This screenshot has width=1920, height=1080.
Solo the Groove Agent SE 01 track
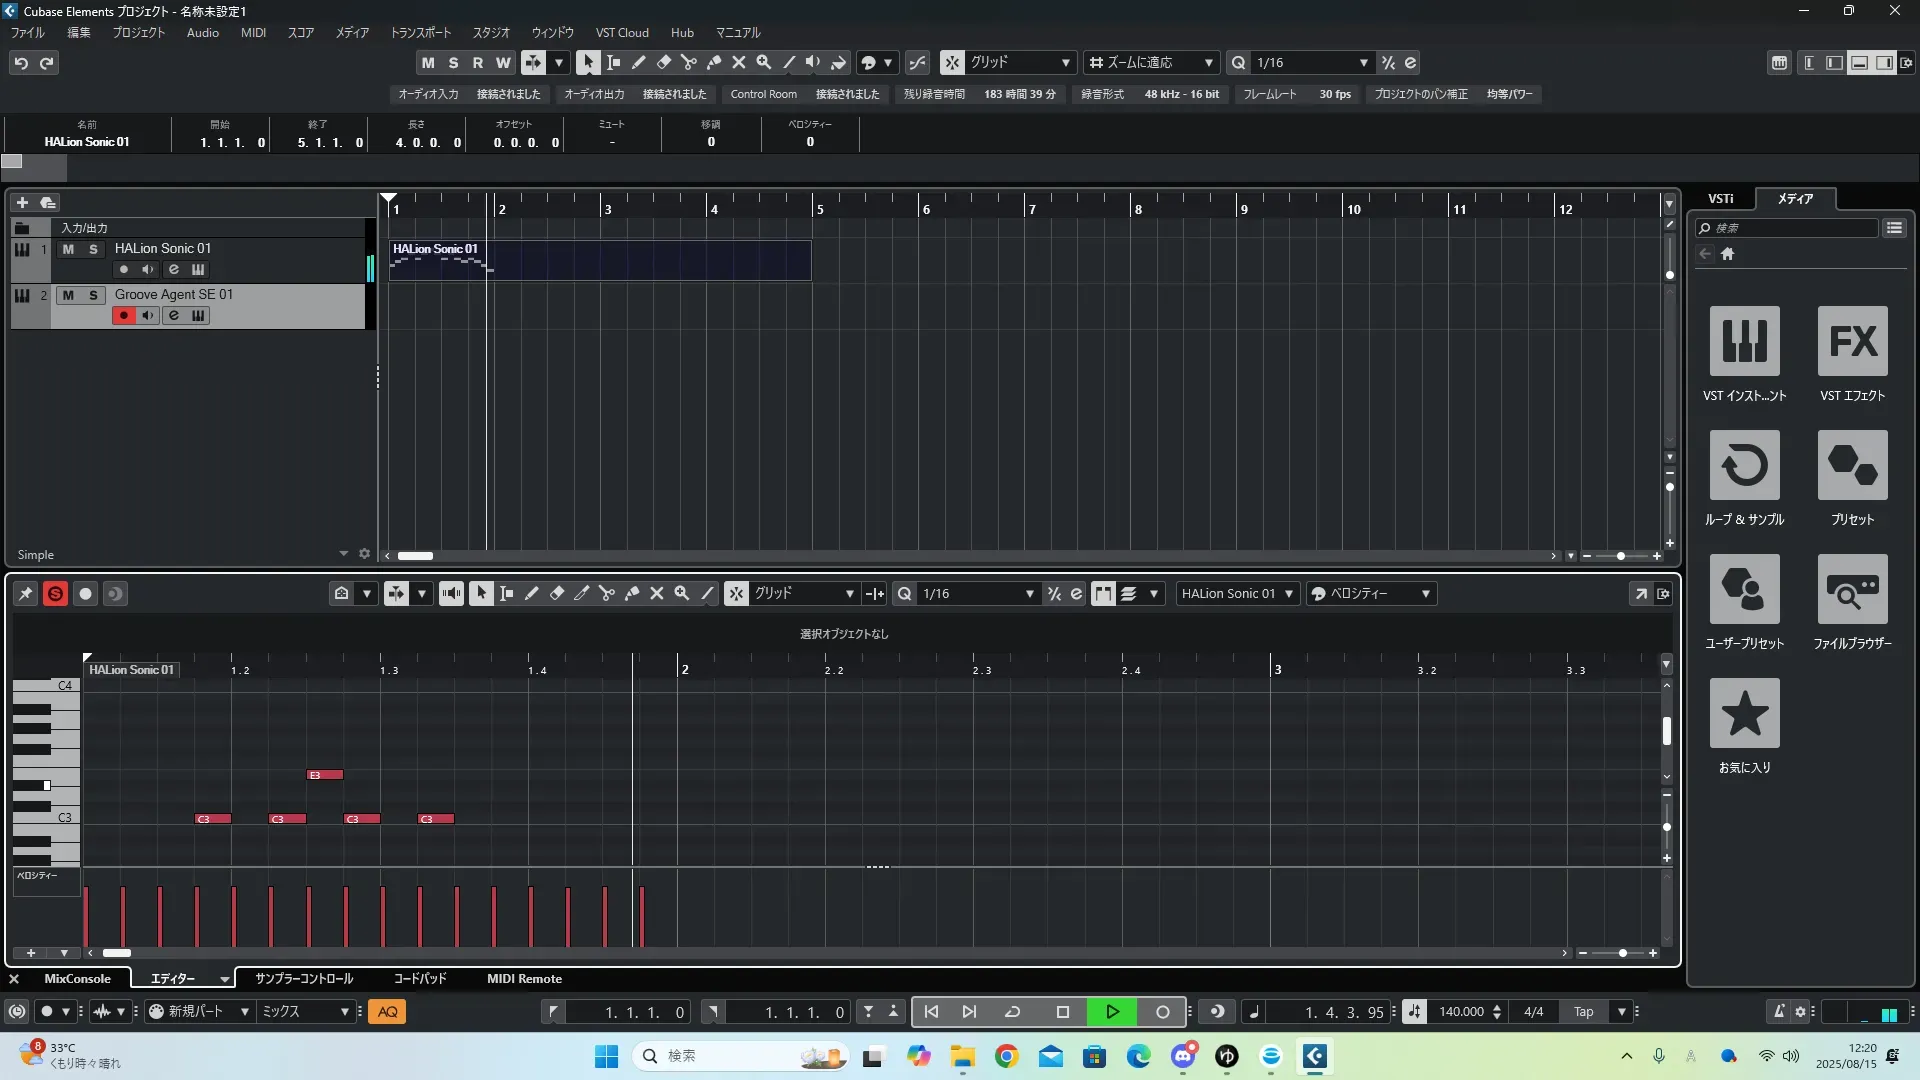coord(93,295)
